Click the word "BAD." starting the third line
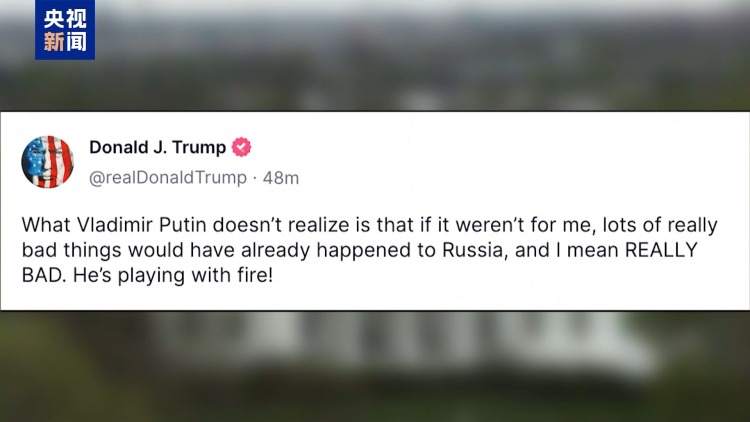 [x=44, y=276]
